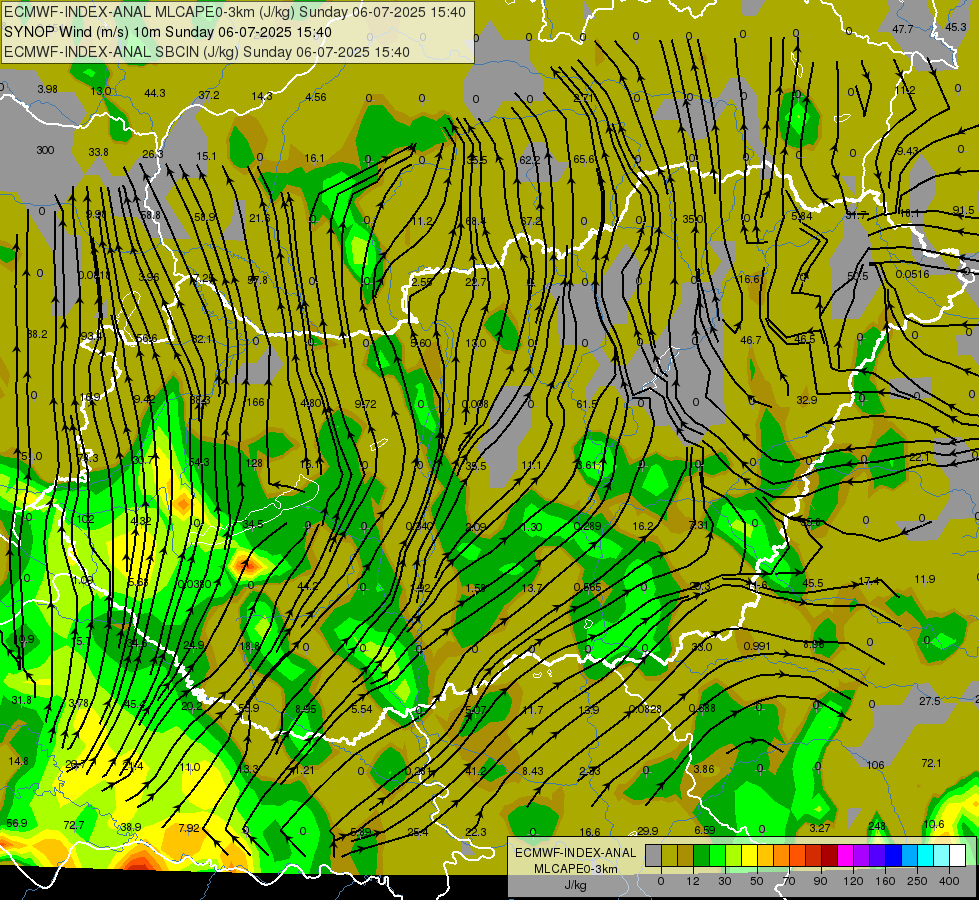979x900 pixels.
Task: Click the map value 0.991
Action: coord(757,646)
